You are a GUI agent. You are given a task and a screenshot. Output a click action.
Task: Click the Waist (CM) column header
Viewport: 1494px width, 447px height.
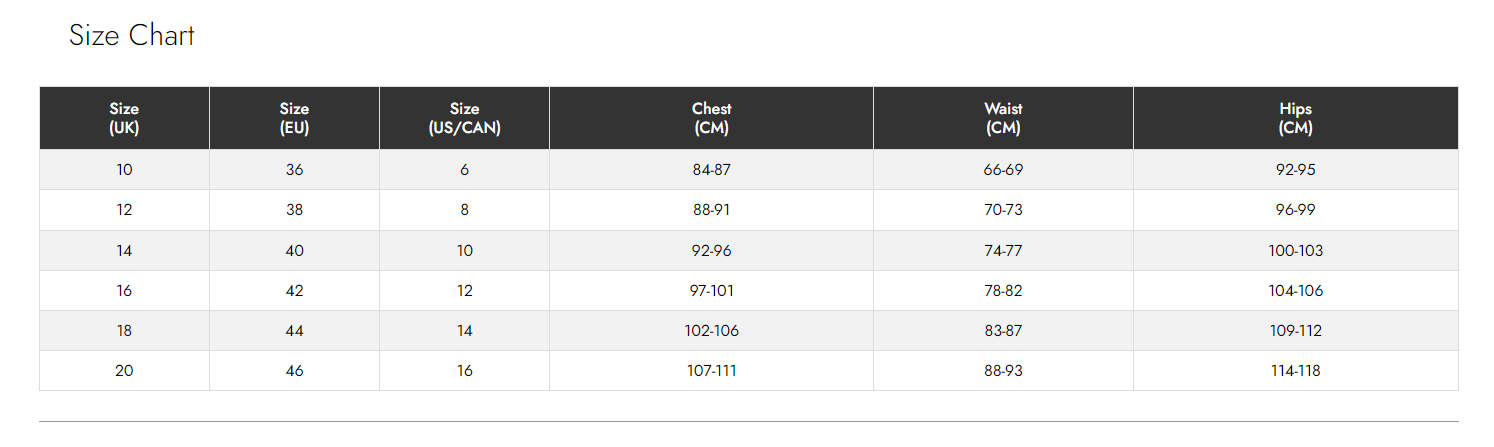coord(1004,118)
